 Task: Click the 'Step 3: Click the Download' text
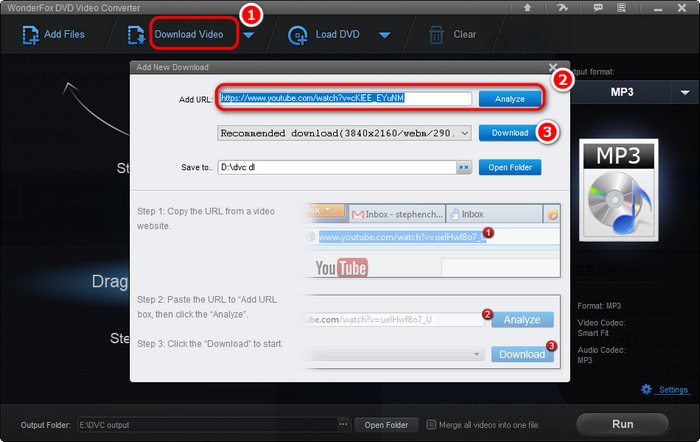(210, 344)
